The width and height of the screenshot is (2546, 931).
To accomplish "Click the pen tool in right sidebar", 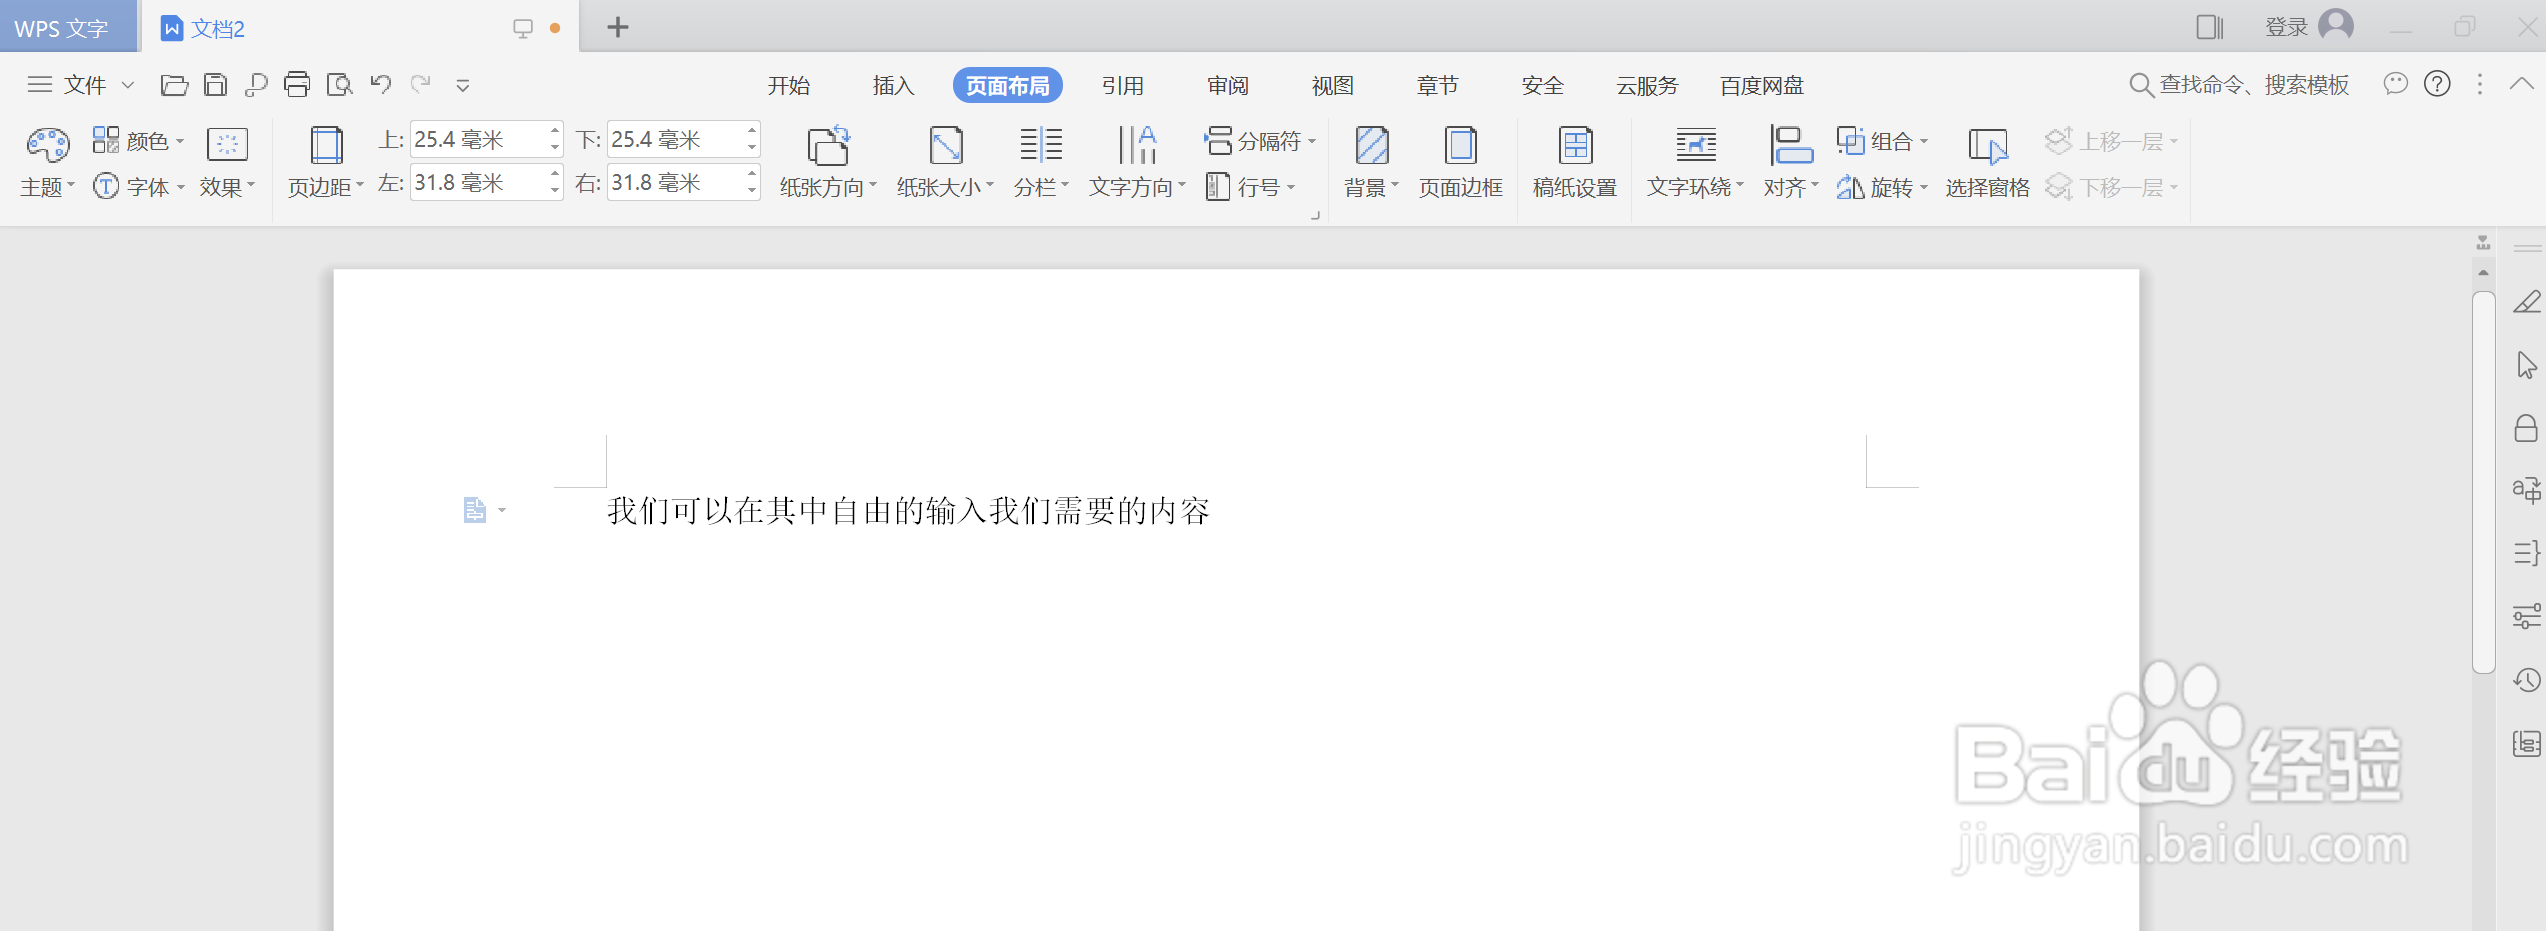I will (x=2527, y=302).
